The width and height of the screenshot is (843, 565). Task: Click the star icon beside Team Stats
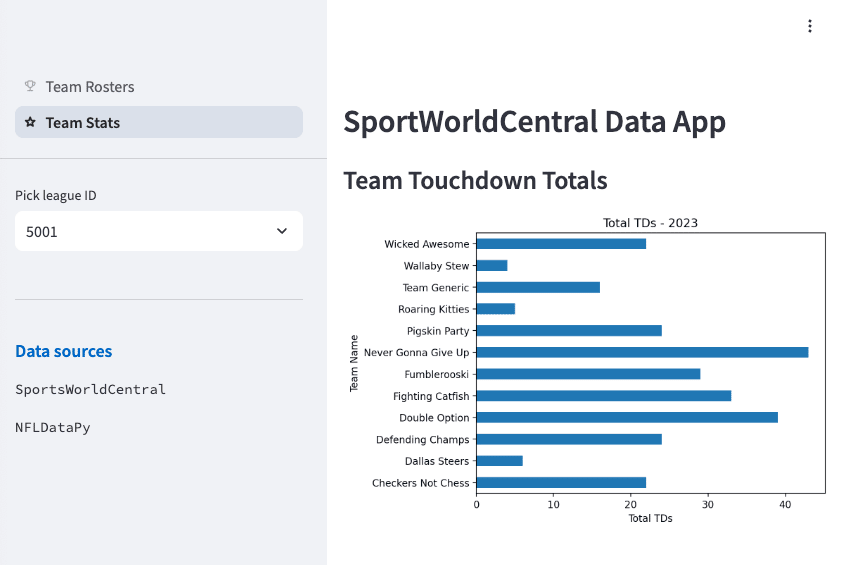[30, 122]
